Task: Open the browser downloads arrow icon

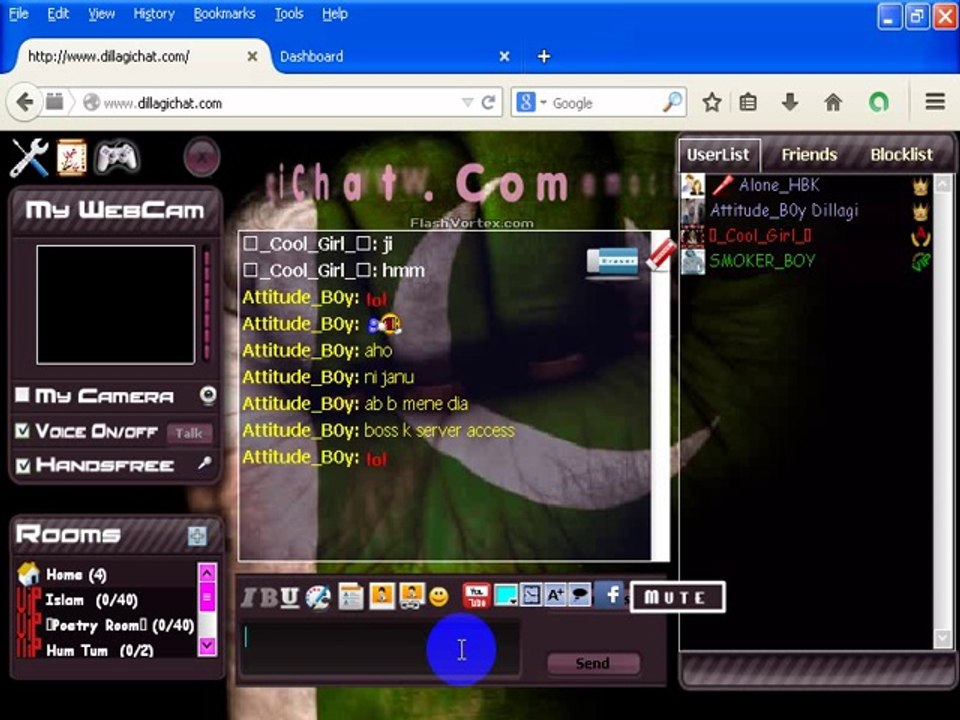Action: coord(790,102)
